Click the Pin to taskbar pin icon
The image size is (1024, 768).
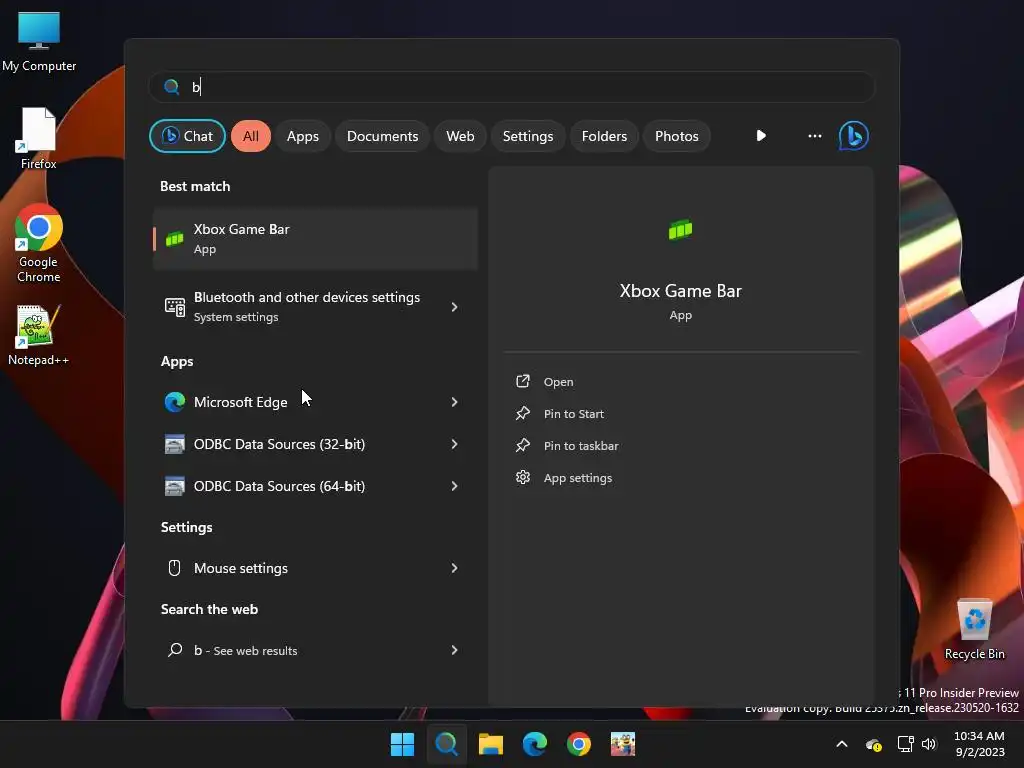tap(522, 445)
